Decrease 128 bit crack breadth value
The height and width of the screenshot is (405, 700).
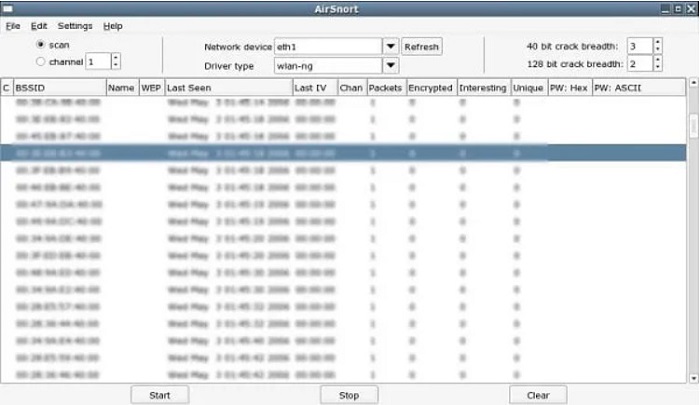[658, 67]
